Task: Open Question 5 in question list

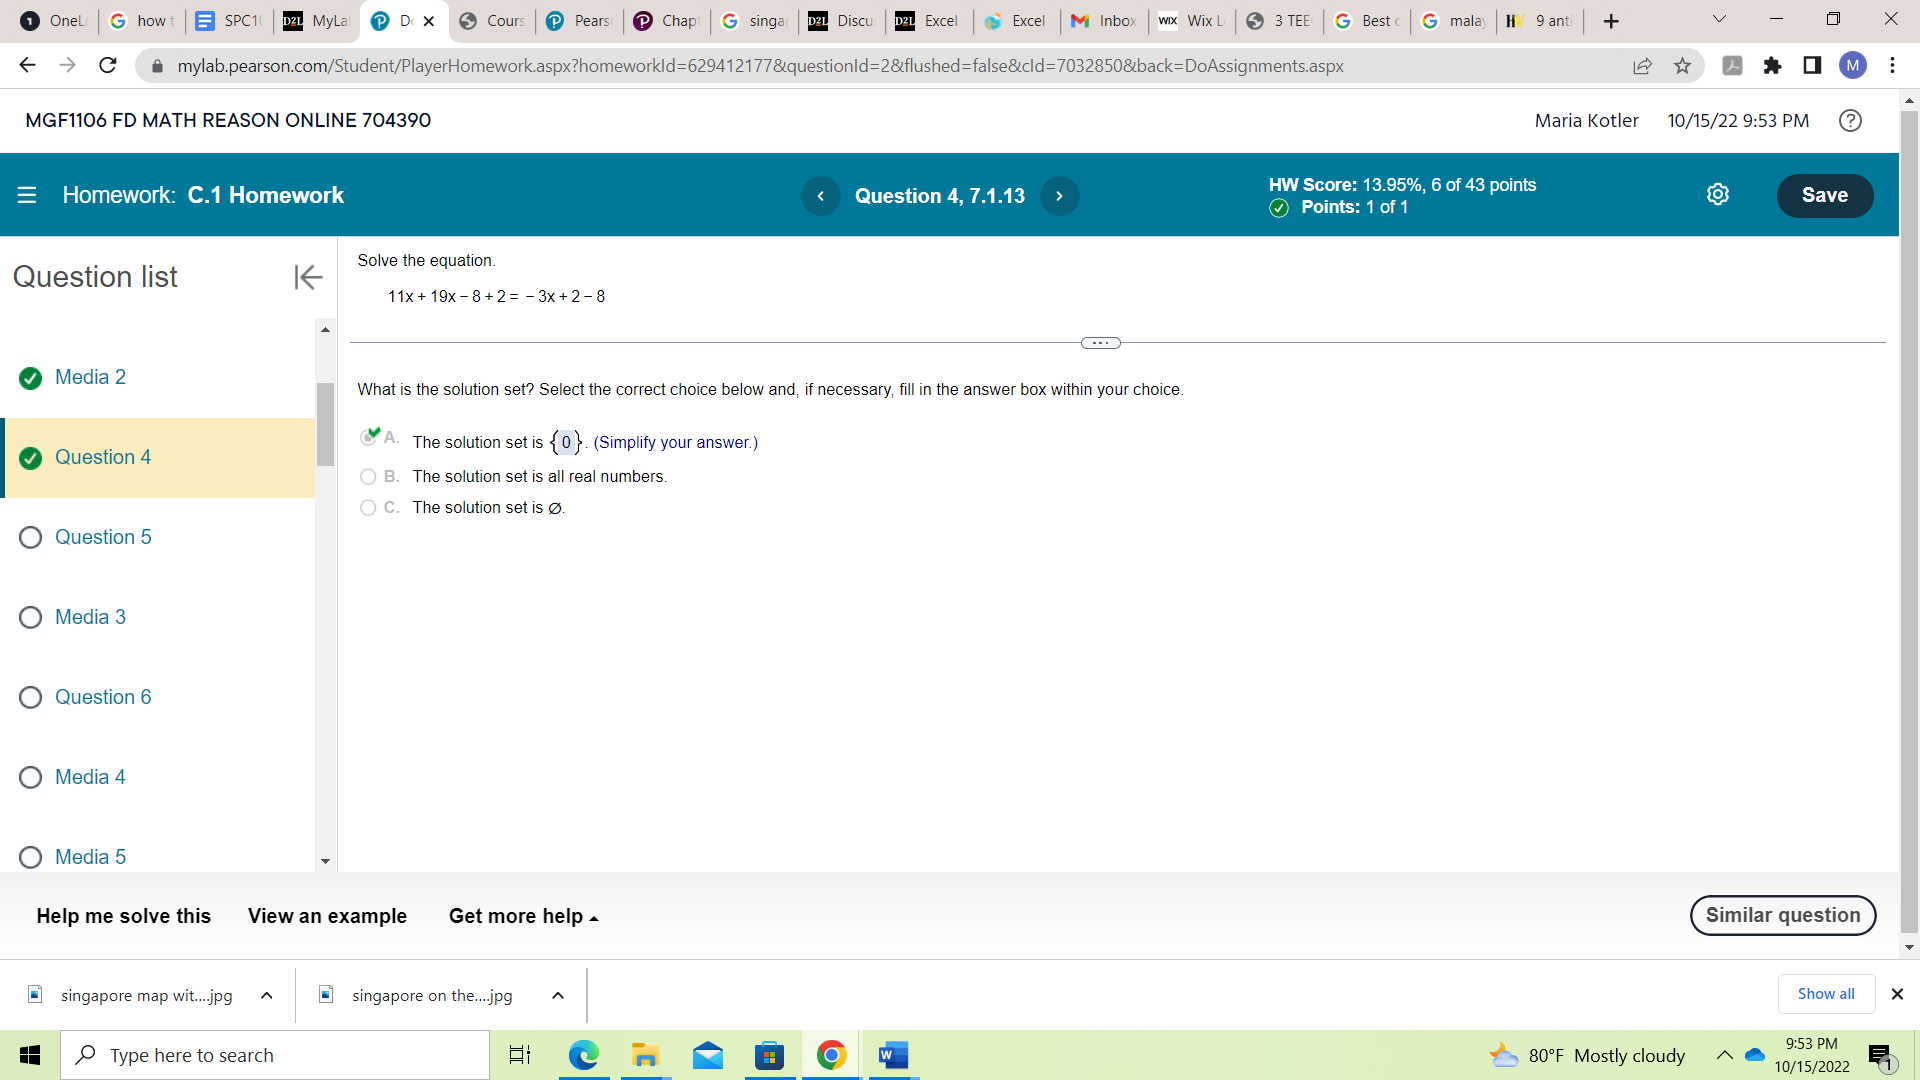Action: 103,537
